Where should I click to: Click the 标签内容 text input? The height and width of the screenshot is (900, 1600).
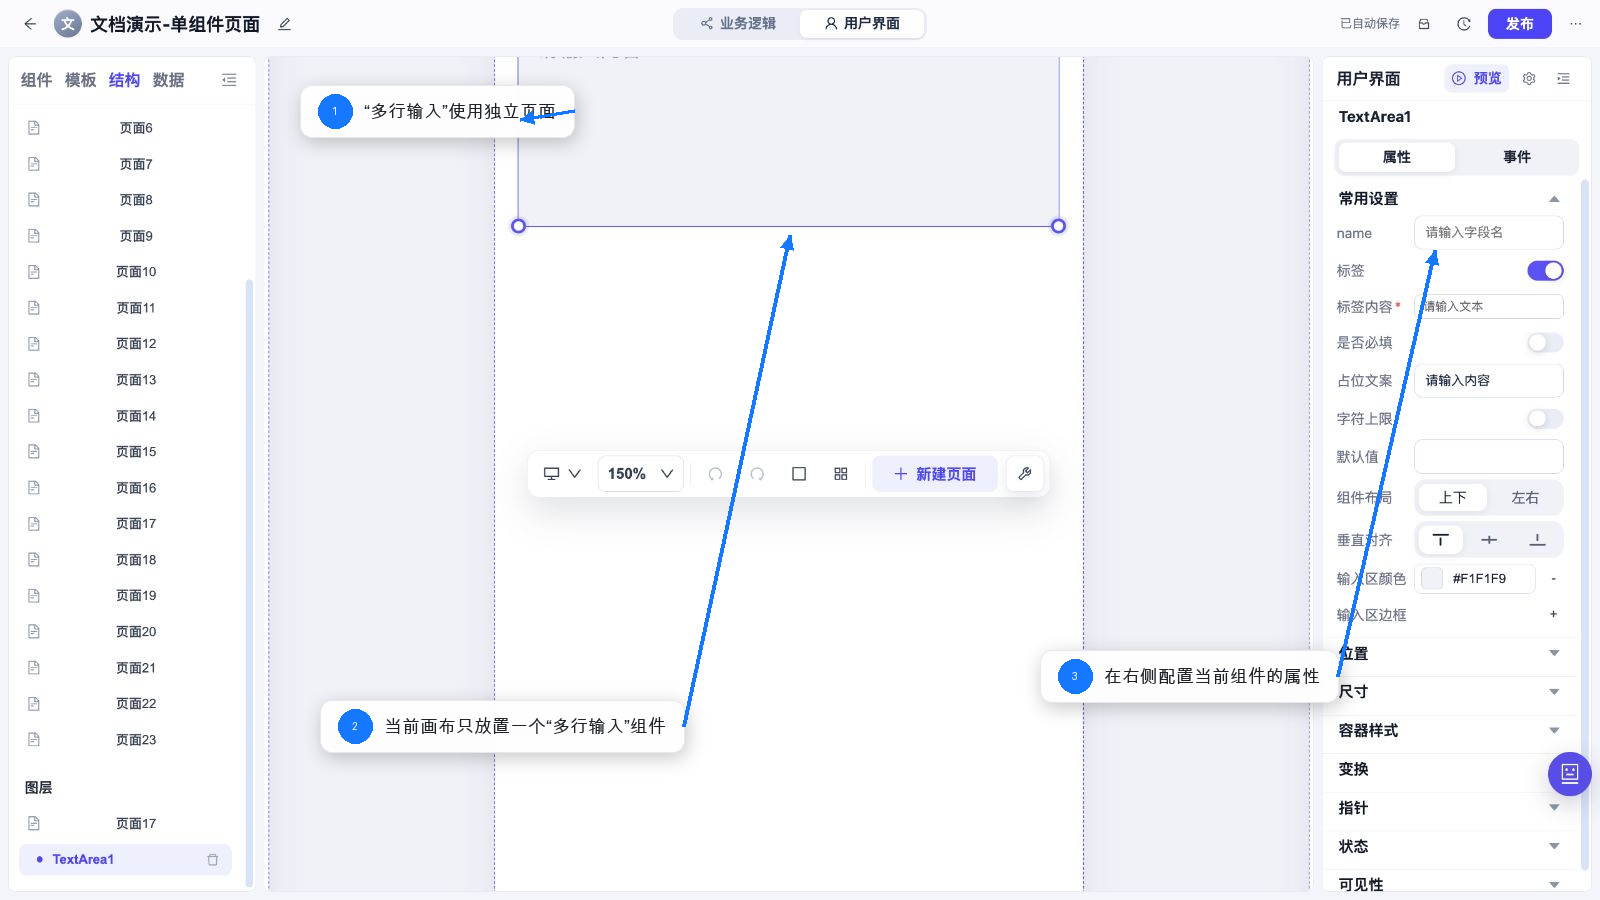[1489, 307]
